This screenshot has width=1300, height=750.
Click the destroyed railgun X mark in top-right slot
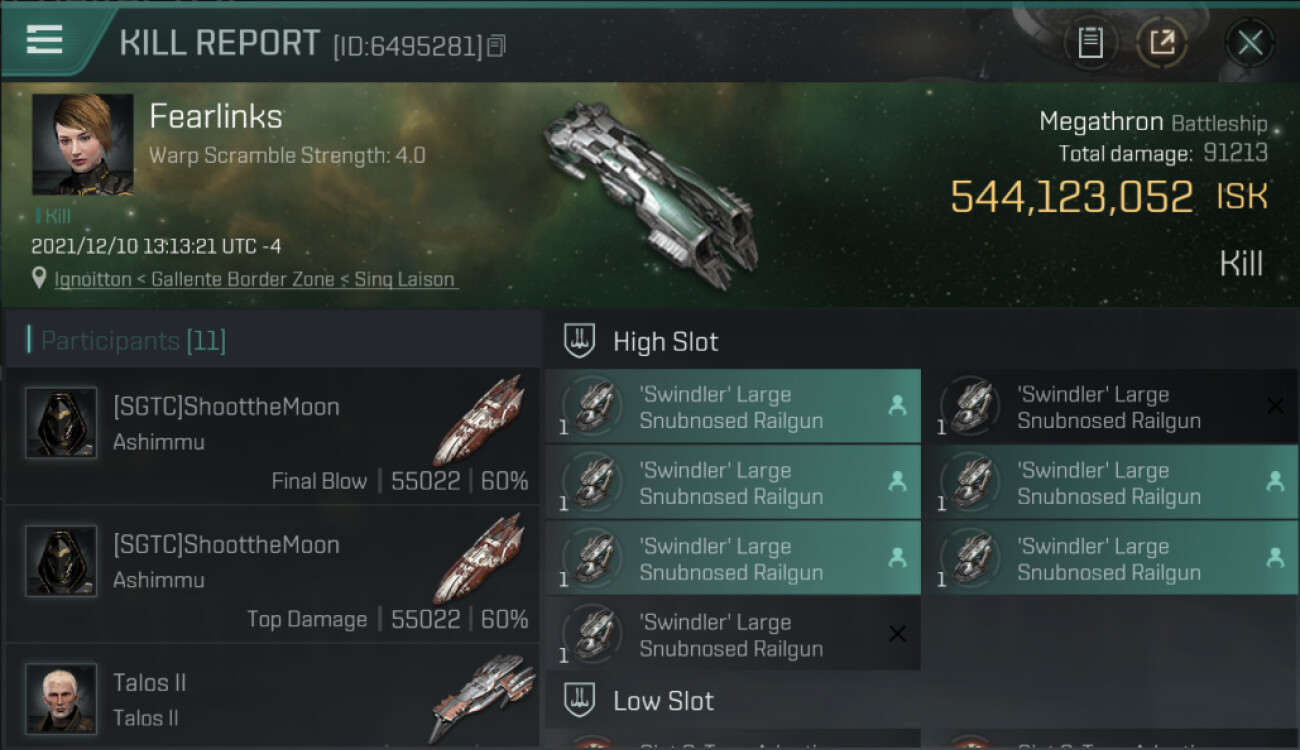point(1275,405)
